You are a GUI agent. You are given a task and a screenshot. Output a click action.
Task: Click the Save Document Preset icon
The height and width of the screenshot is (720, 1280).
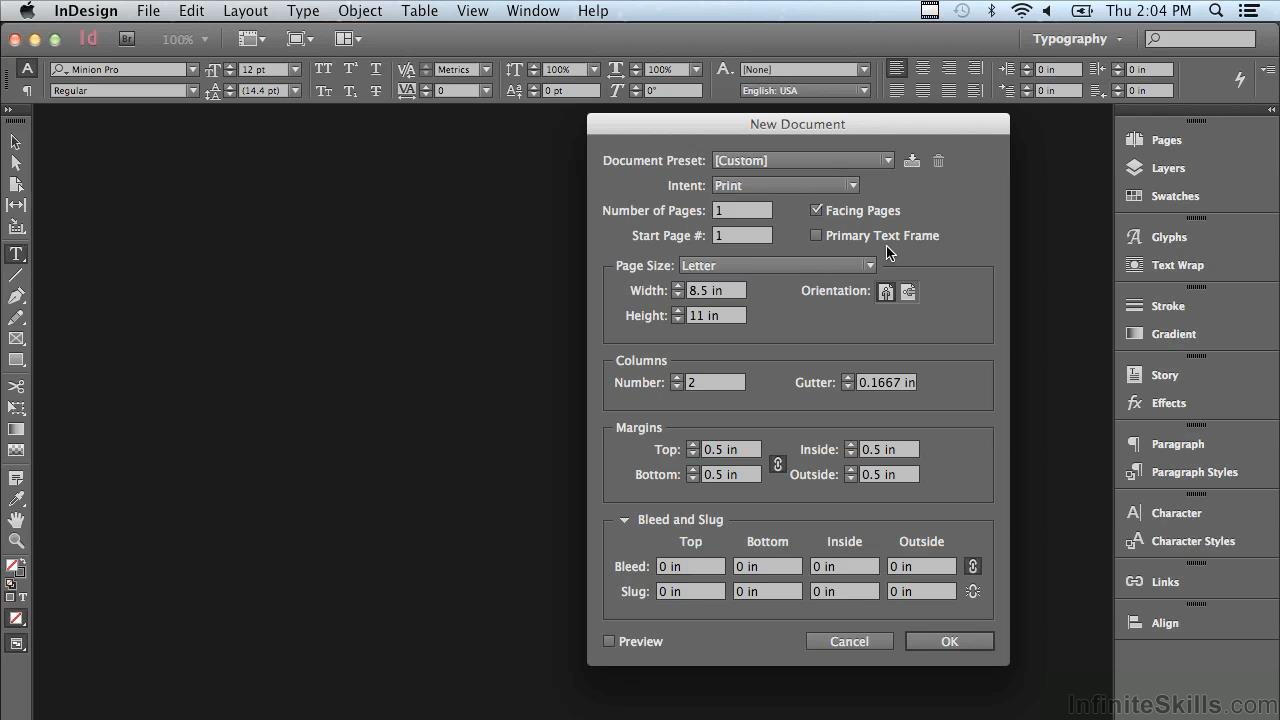point(912,161)
